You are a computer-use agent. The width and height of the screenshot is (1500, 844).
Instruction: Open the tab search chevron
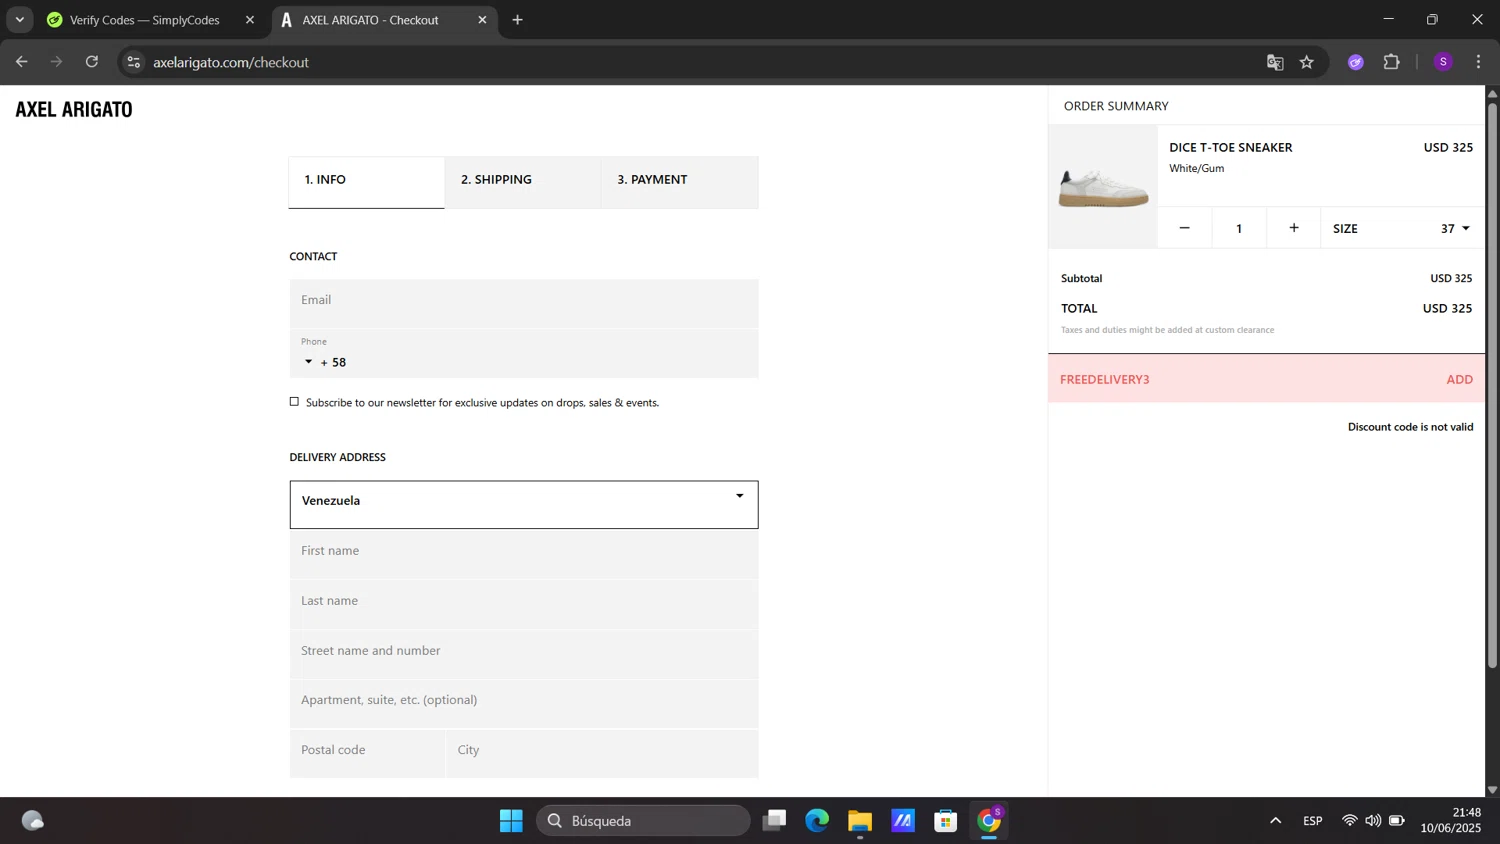click(x=19, y=20)
